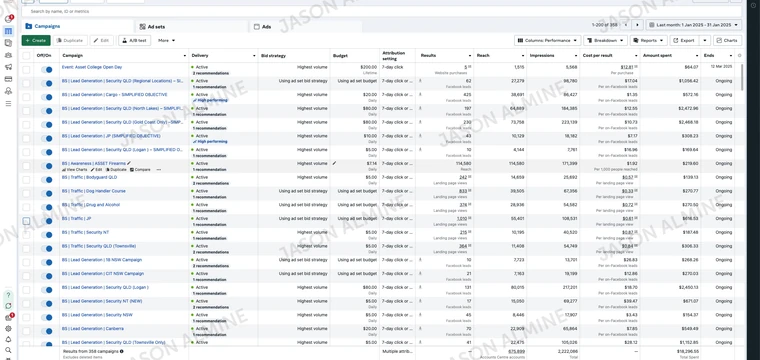Click the High performing tag on Cargo campaign
This screenshot has width=760, height=360.
click(x=211, y=100)
